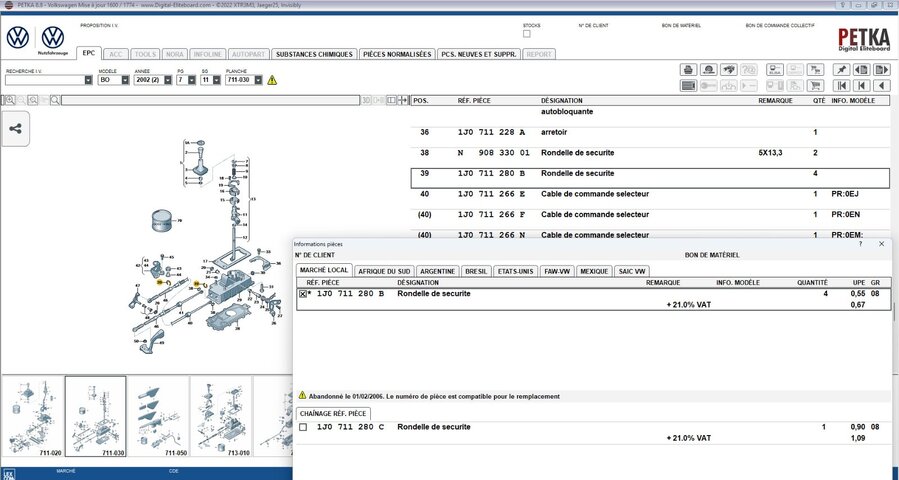899x480 pixels.
Task: Click the zoom-to-fit magnifier icon
Action: (x=33, y=100)
